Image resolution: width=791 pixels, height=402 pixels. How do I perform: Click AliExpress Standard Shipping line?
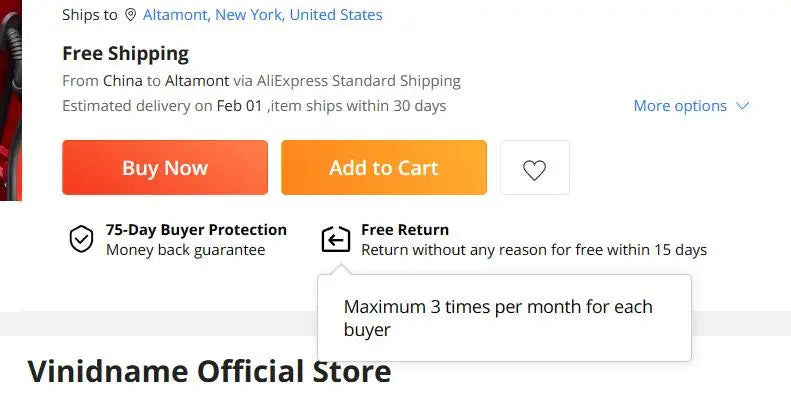coord(261,81)
